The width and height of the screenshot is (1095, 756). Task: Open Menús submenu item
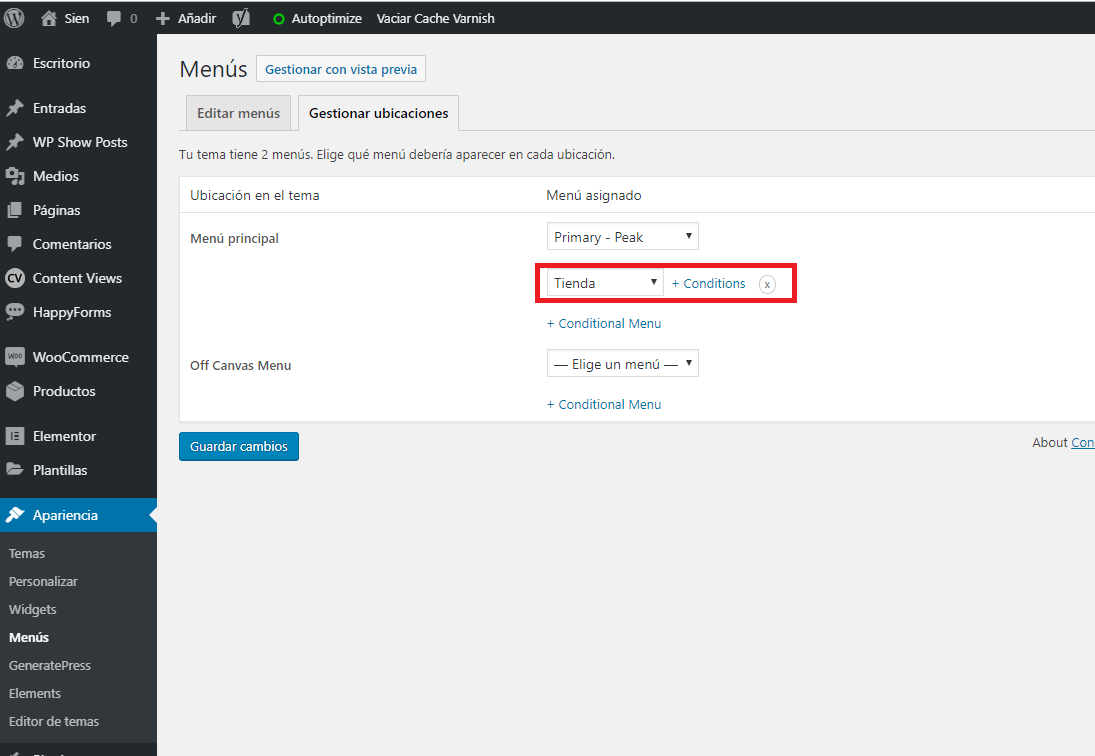pos(29,637)
